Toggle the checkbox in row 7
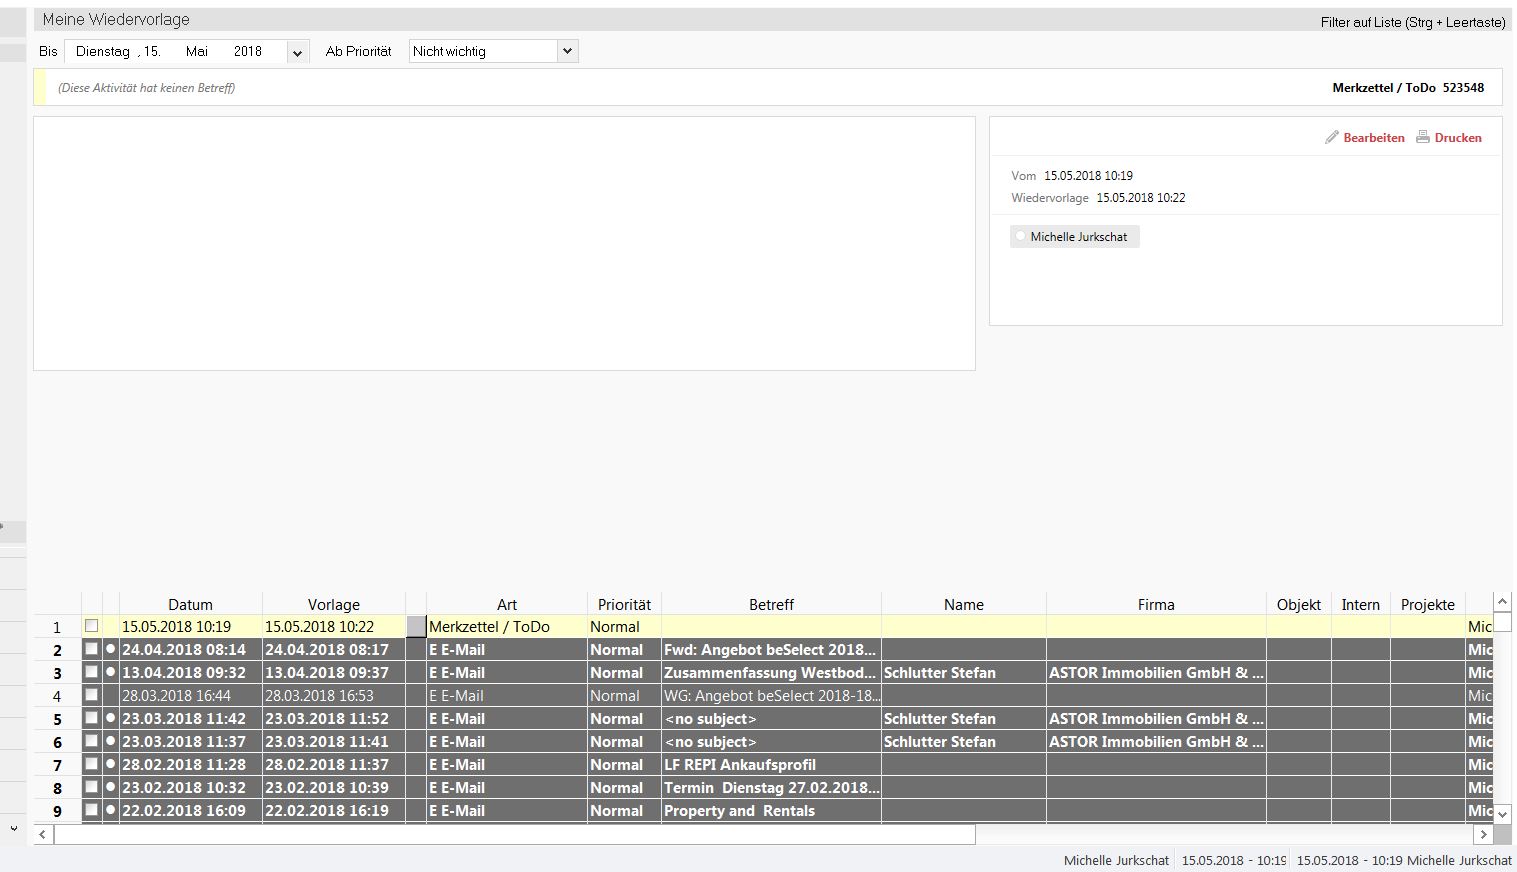Screen dimensions: 1517x872 pyautogui.click(x=92, y=764)
